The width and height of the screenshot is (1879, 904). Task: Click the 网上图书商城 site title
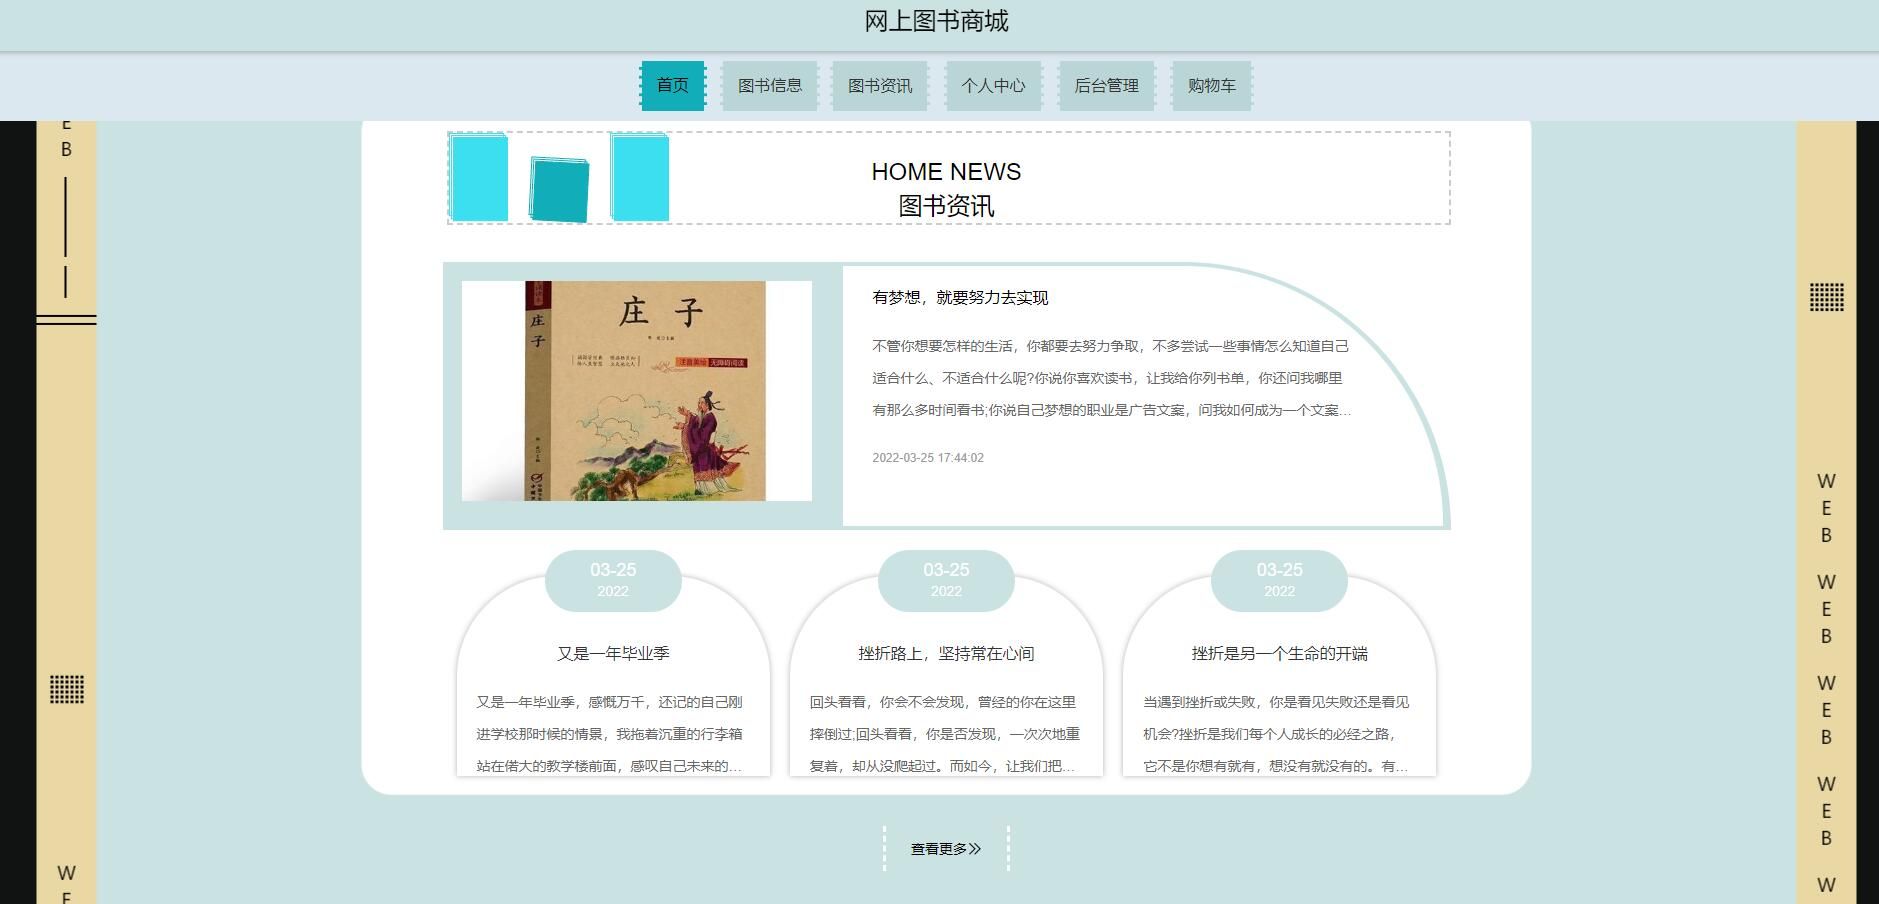pyautogui.click(x=936, y=20)
